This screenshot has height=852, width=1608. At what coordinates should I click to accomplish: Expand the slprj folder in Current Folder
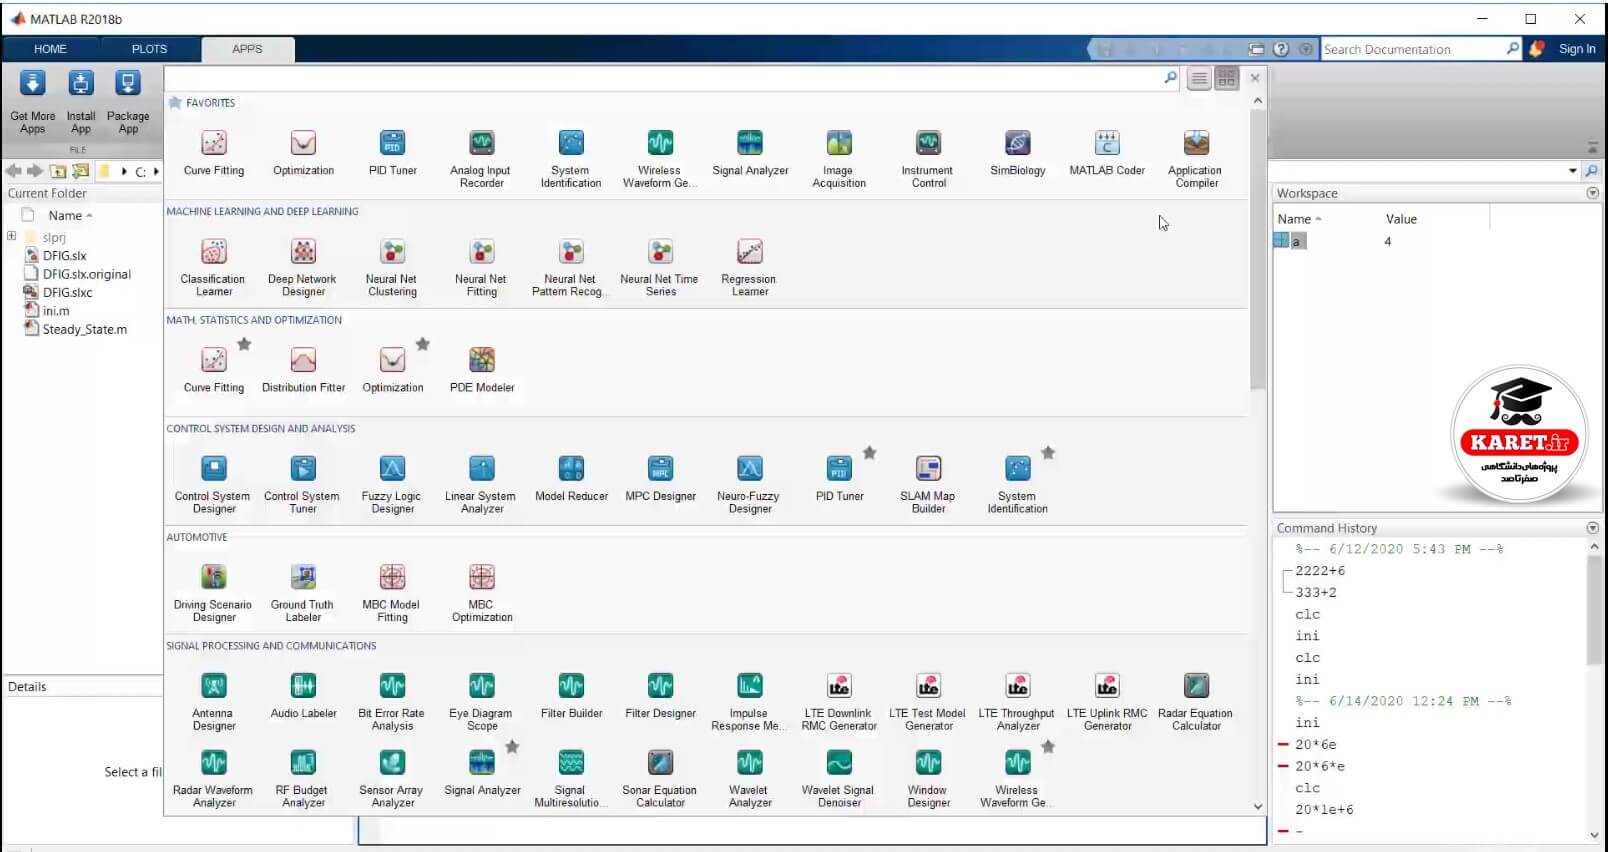click(11, 237)
